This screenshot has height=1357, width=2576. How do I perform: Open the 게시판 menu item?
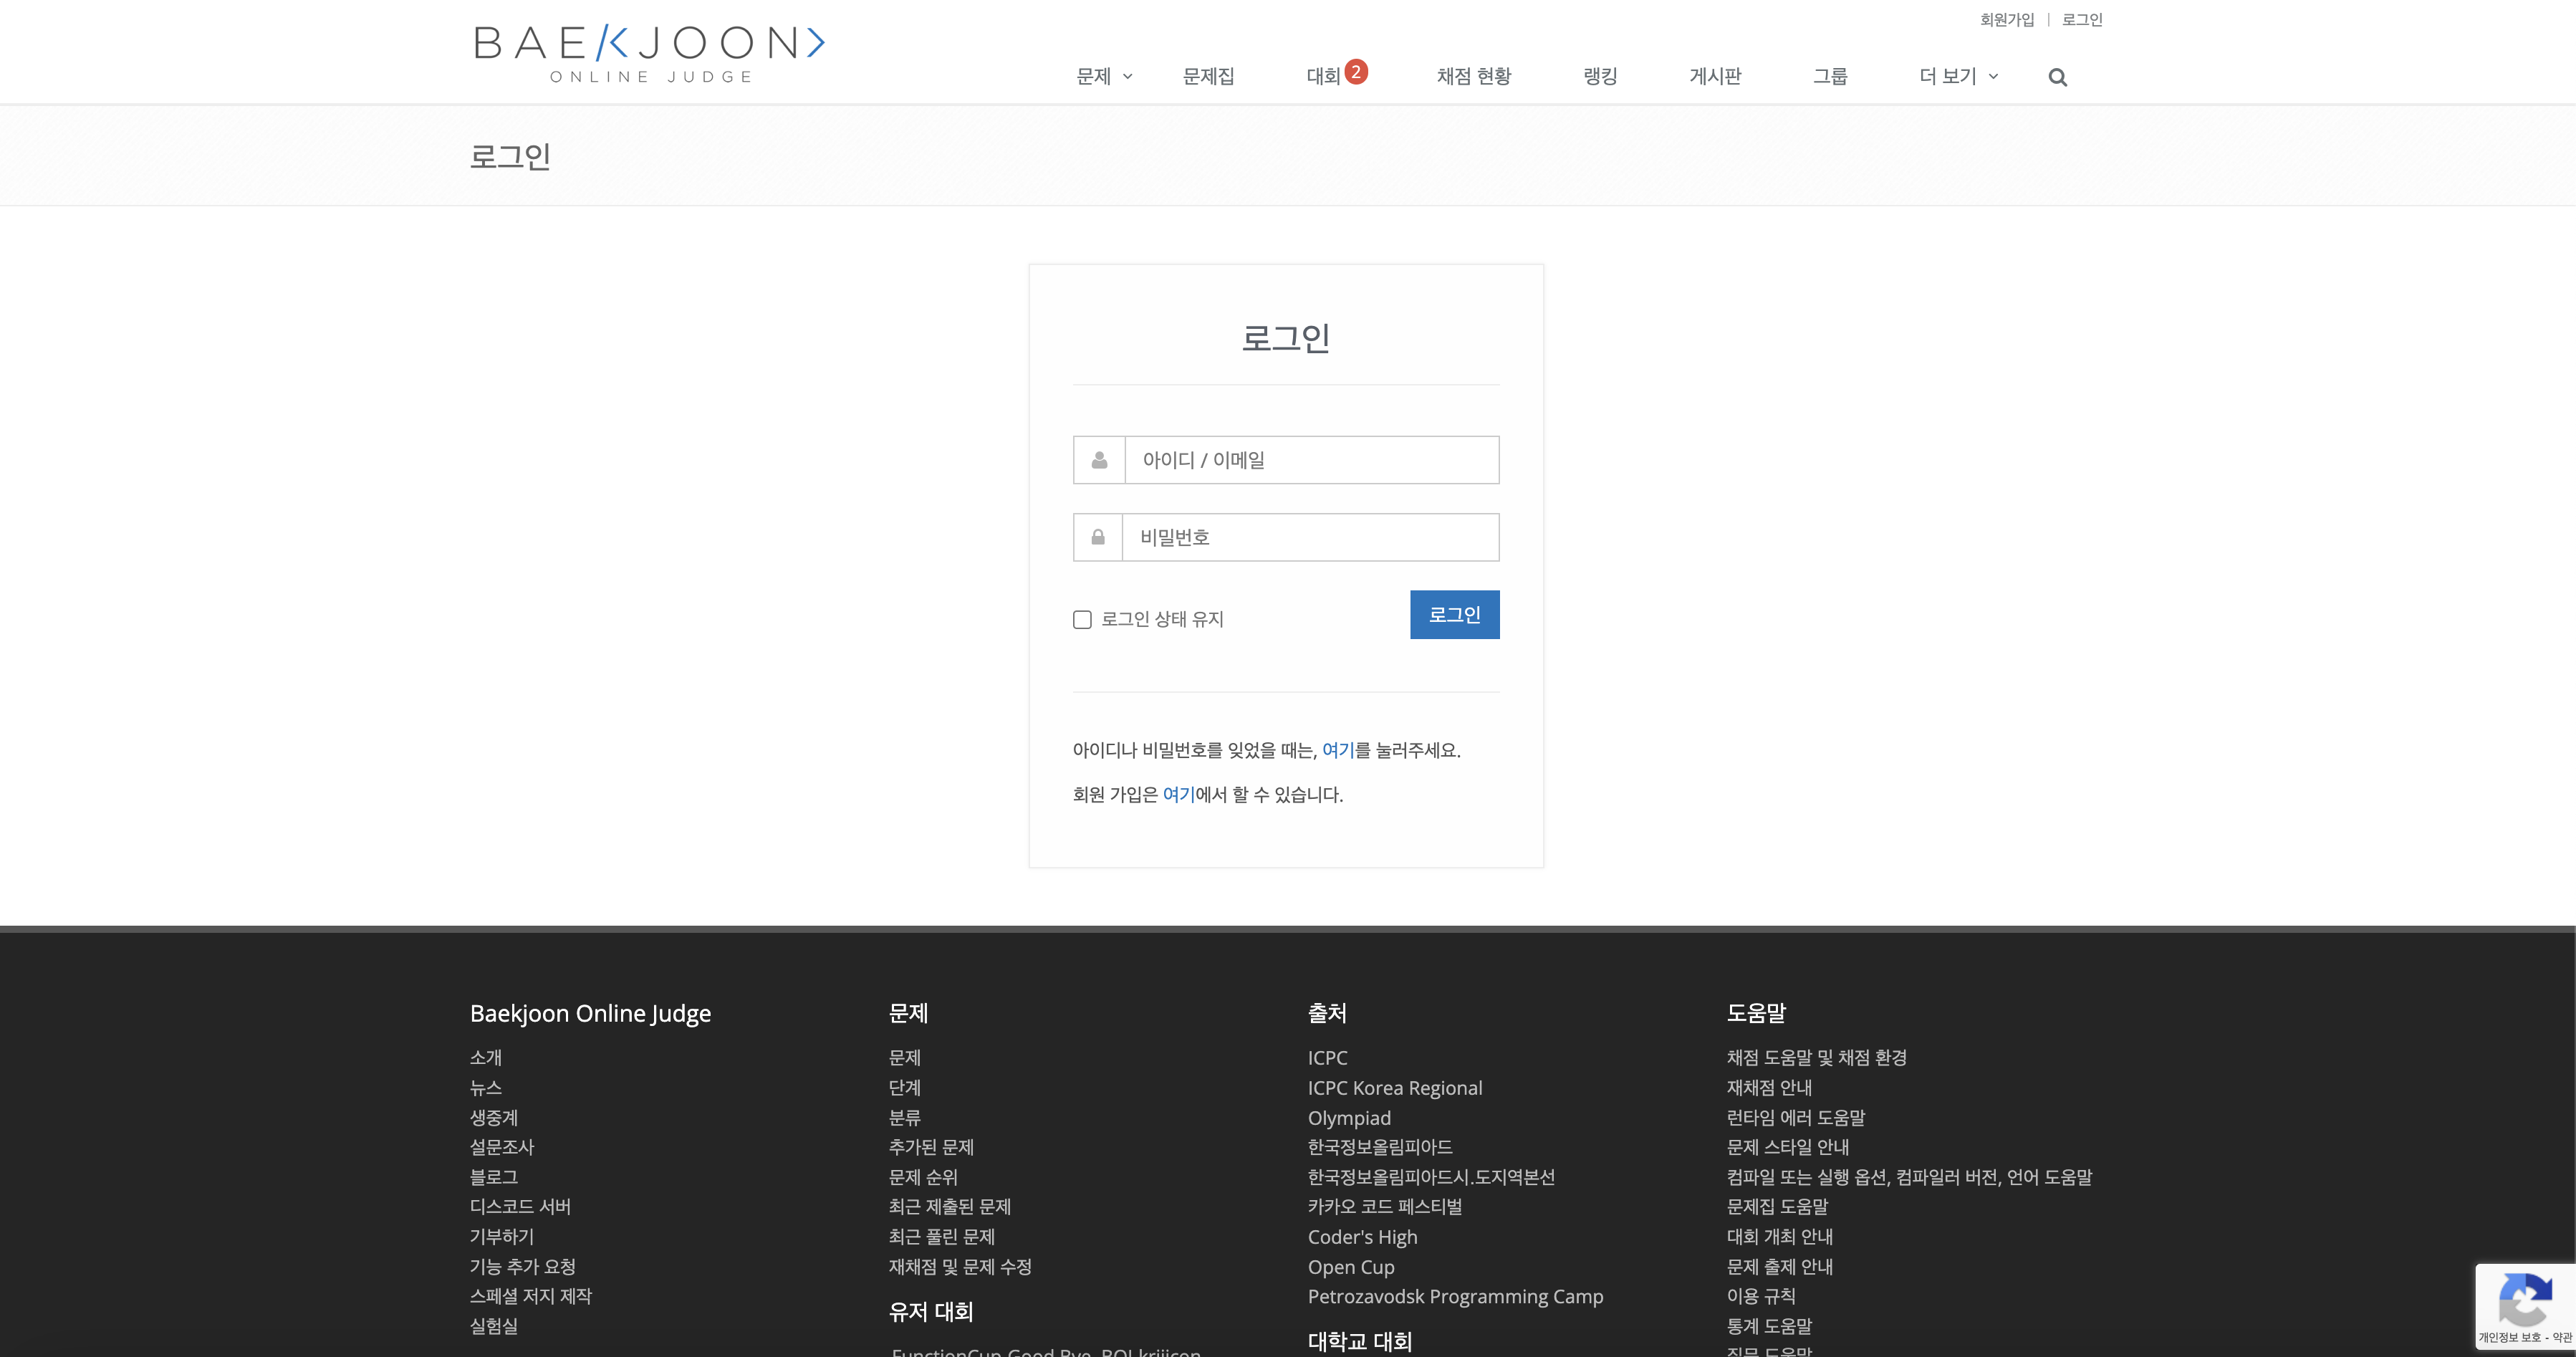pos(1715,77)
